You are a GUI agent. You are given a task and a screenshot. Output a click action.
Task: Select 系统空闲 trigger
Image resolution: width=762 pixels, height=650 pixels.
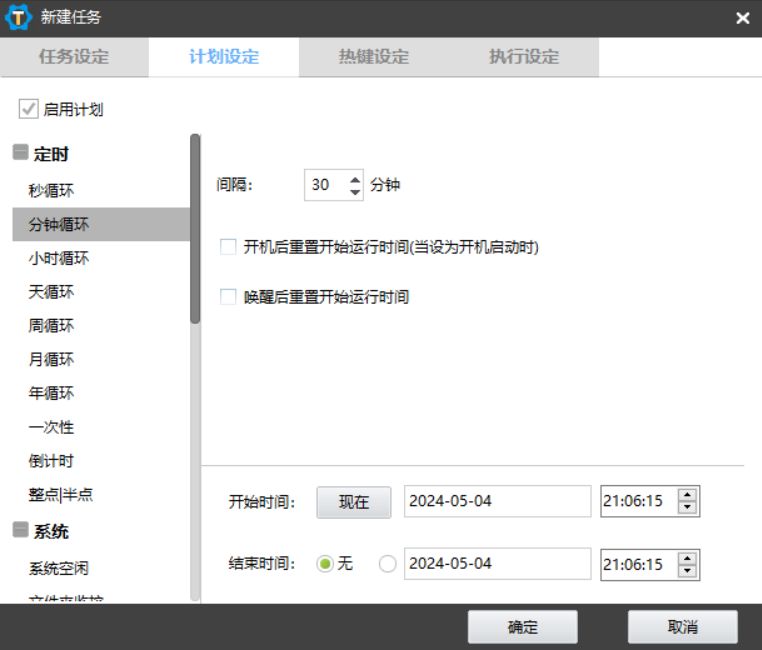tap(101, 568)
